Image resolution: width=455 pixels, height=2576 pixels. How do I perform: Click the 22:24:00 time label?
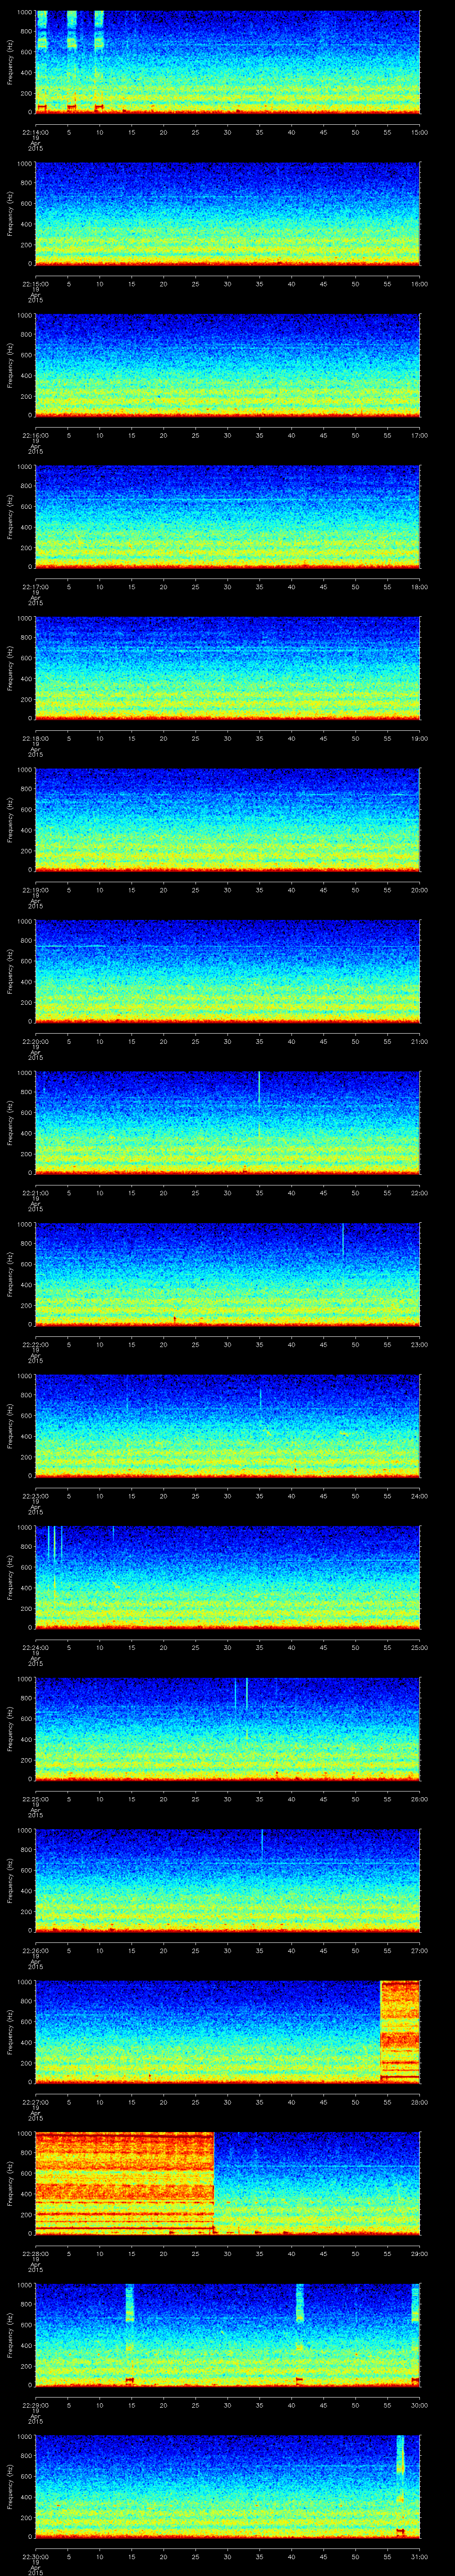click(x=35, y=1647)
